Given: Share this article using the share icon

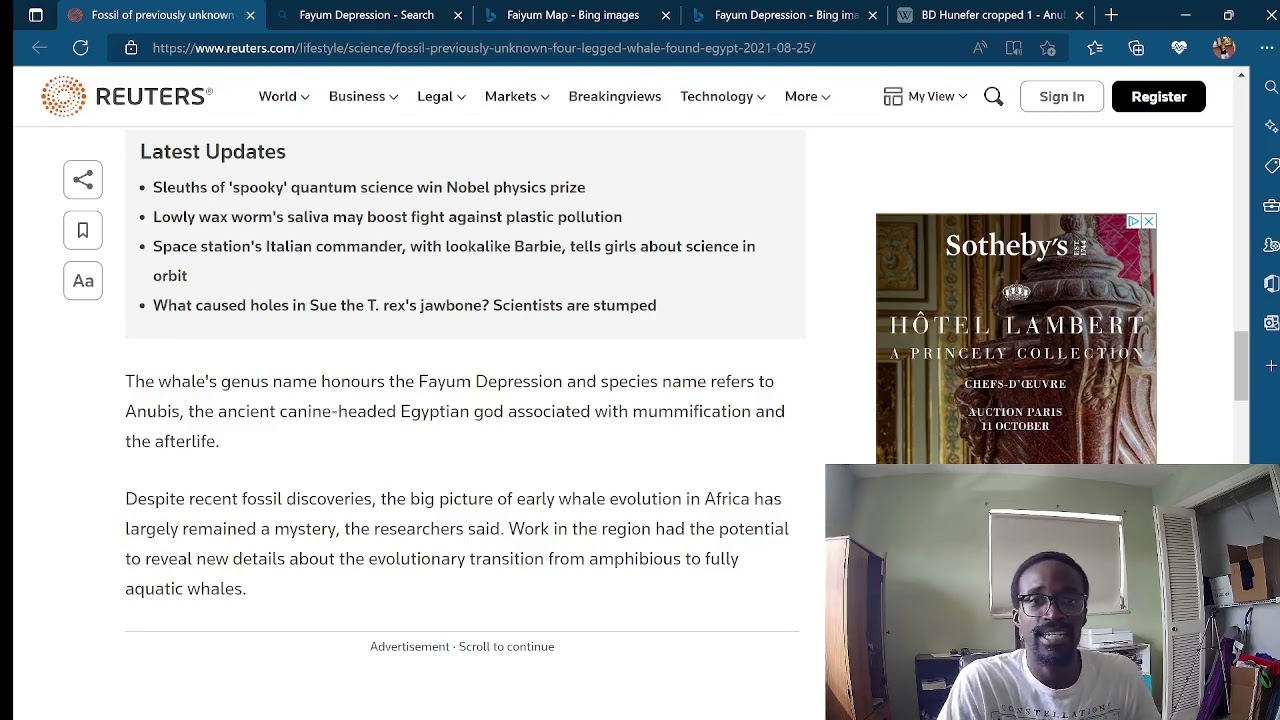Looking at the screenshot, I should [83, 180].
